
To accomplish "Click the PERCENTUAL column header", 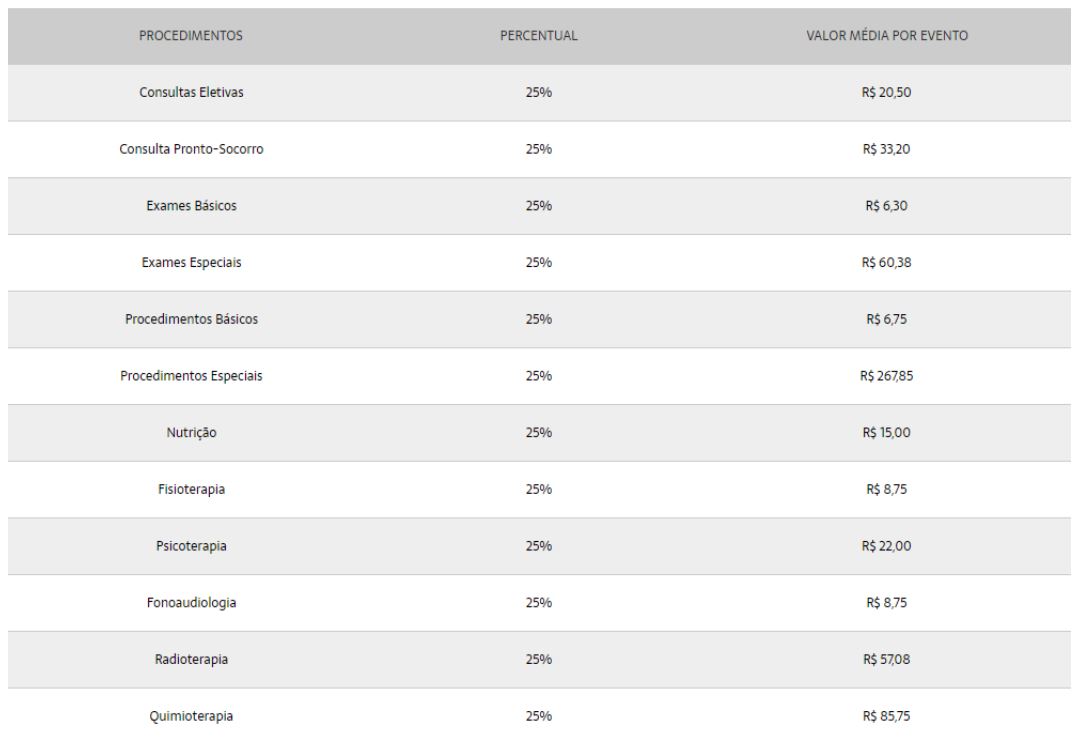I will pyautogui.click(x=539, y=37).
